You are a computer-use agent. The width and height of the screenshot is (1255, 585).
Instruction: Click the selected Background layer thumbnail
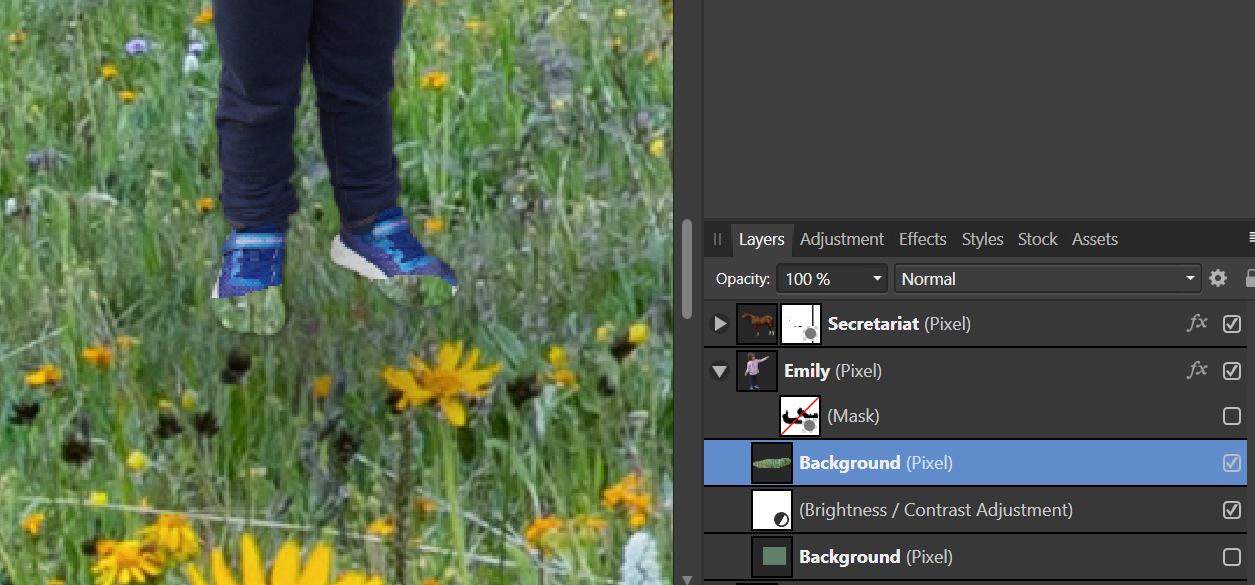coord(772,463)
